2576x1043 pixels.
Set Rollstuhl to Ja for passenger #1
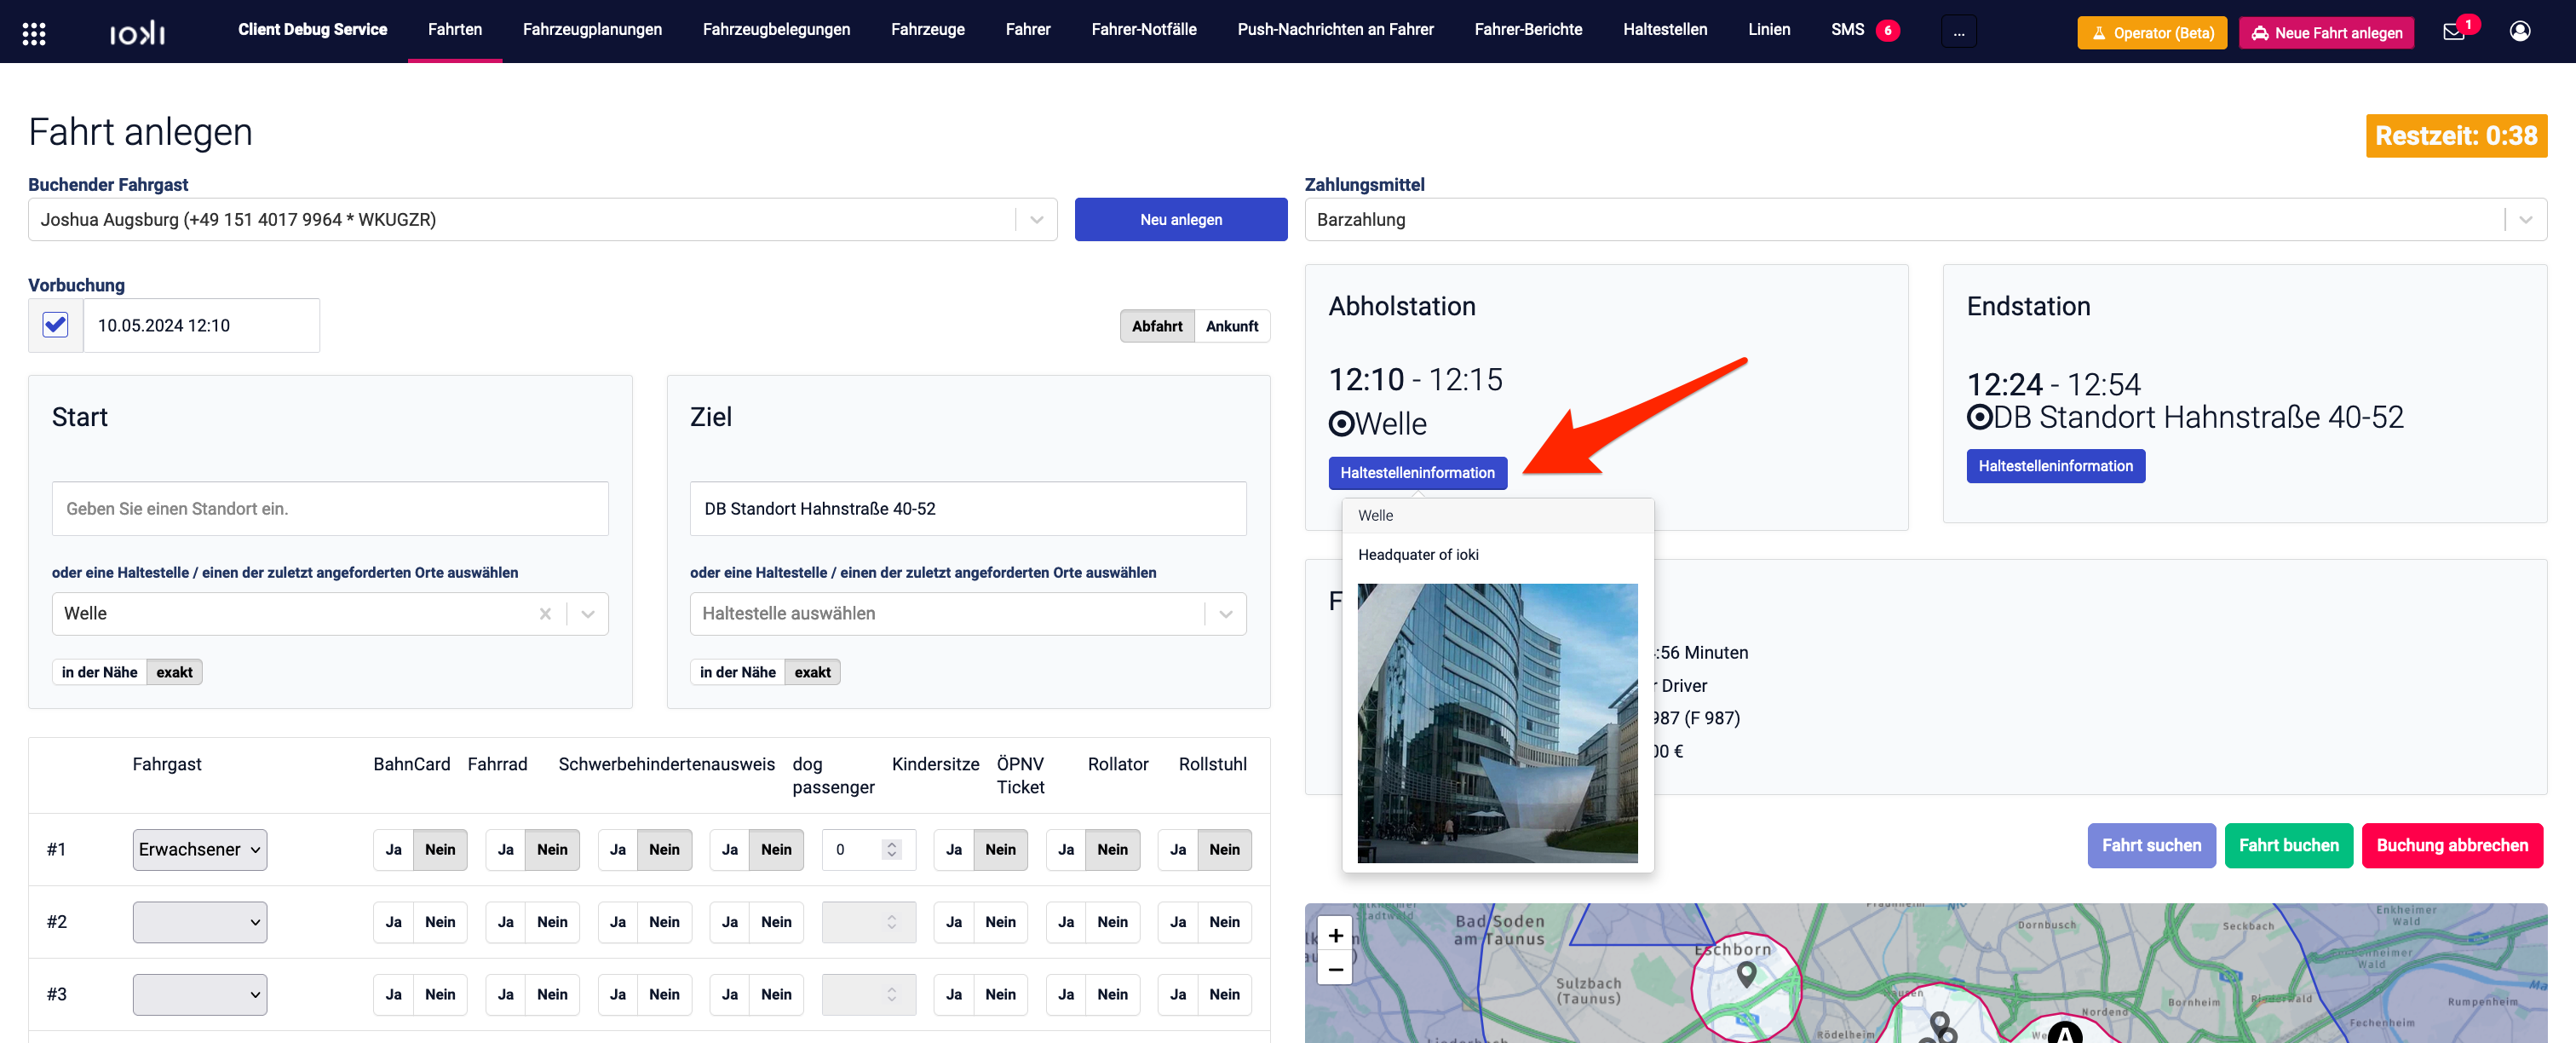[x=1177, y=850]
